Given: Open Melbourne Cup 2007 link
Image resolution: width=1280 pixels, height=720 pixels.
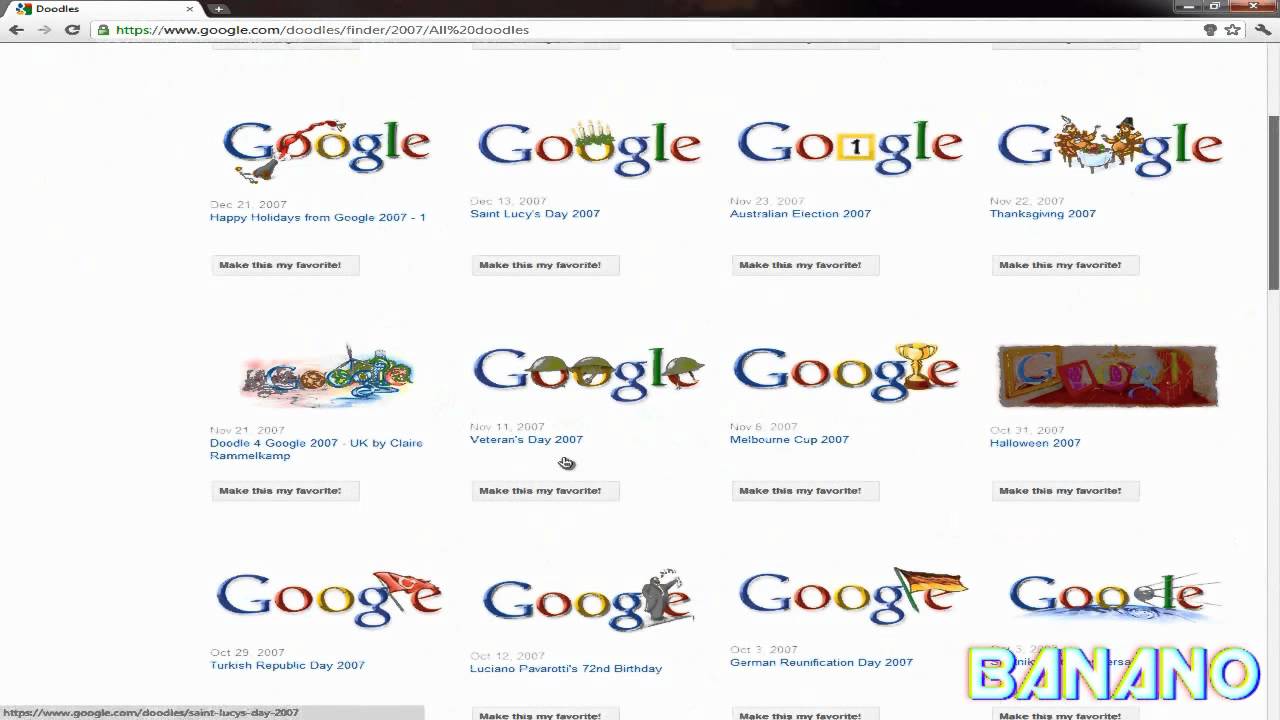Looking at the screenshot, I should pos(789,439).
